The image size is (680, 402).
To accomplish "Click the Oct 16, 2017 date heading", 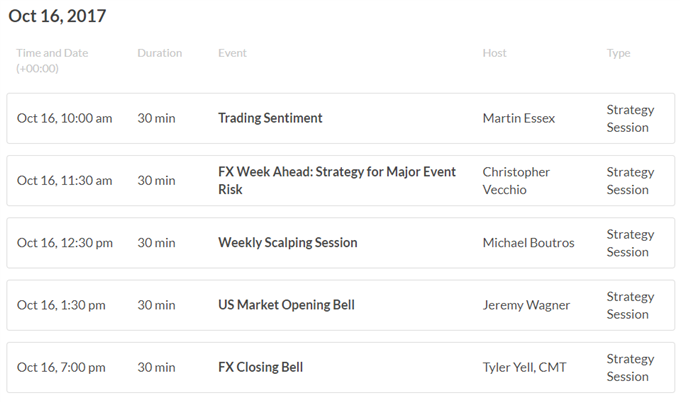I will (x=57, y=16).
